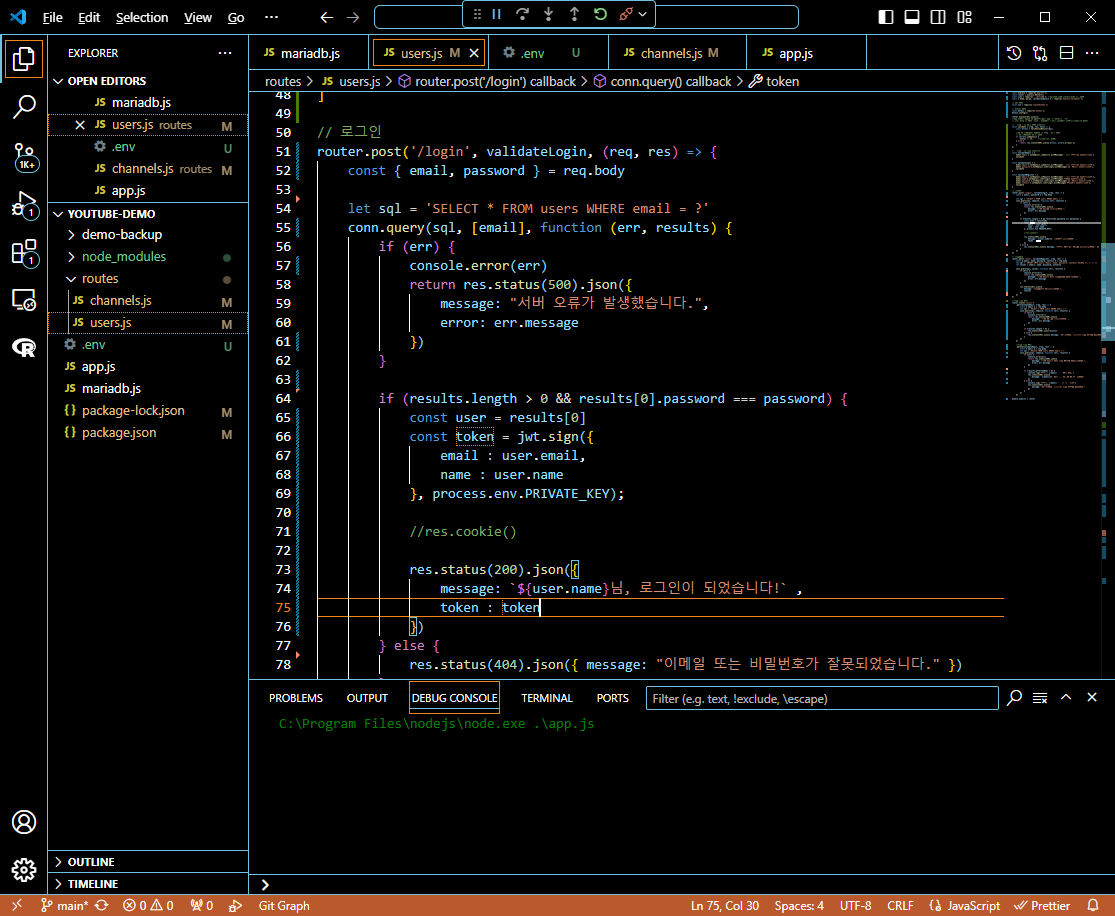Open changes compare icon in editor toolbar
The height and width of the screenshot is (916, 1115).
1040,53
